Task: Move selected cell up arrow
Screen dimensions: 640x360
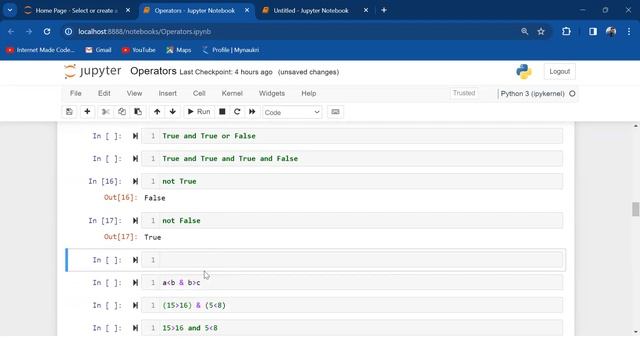Action: coord(157,112)
